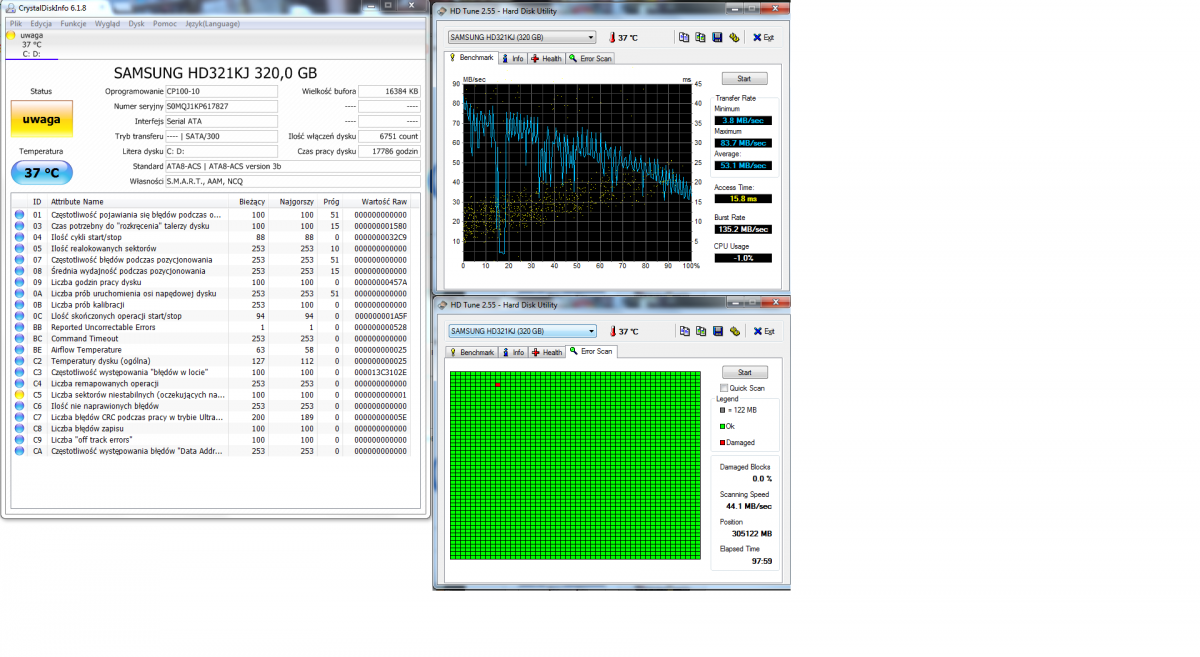Open options icon in HD Tune Benchmark window

734,38
